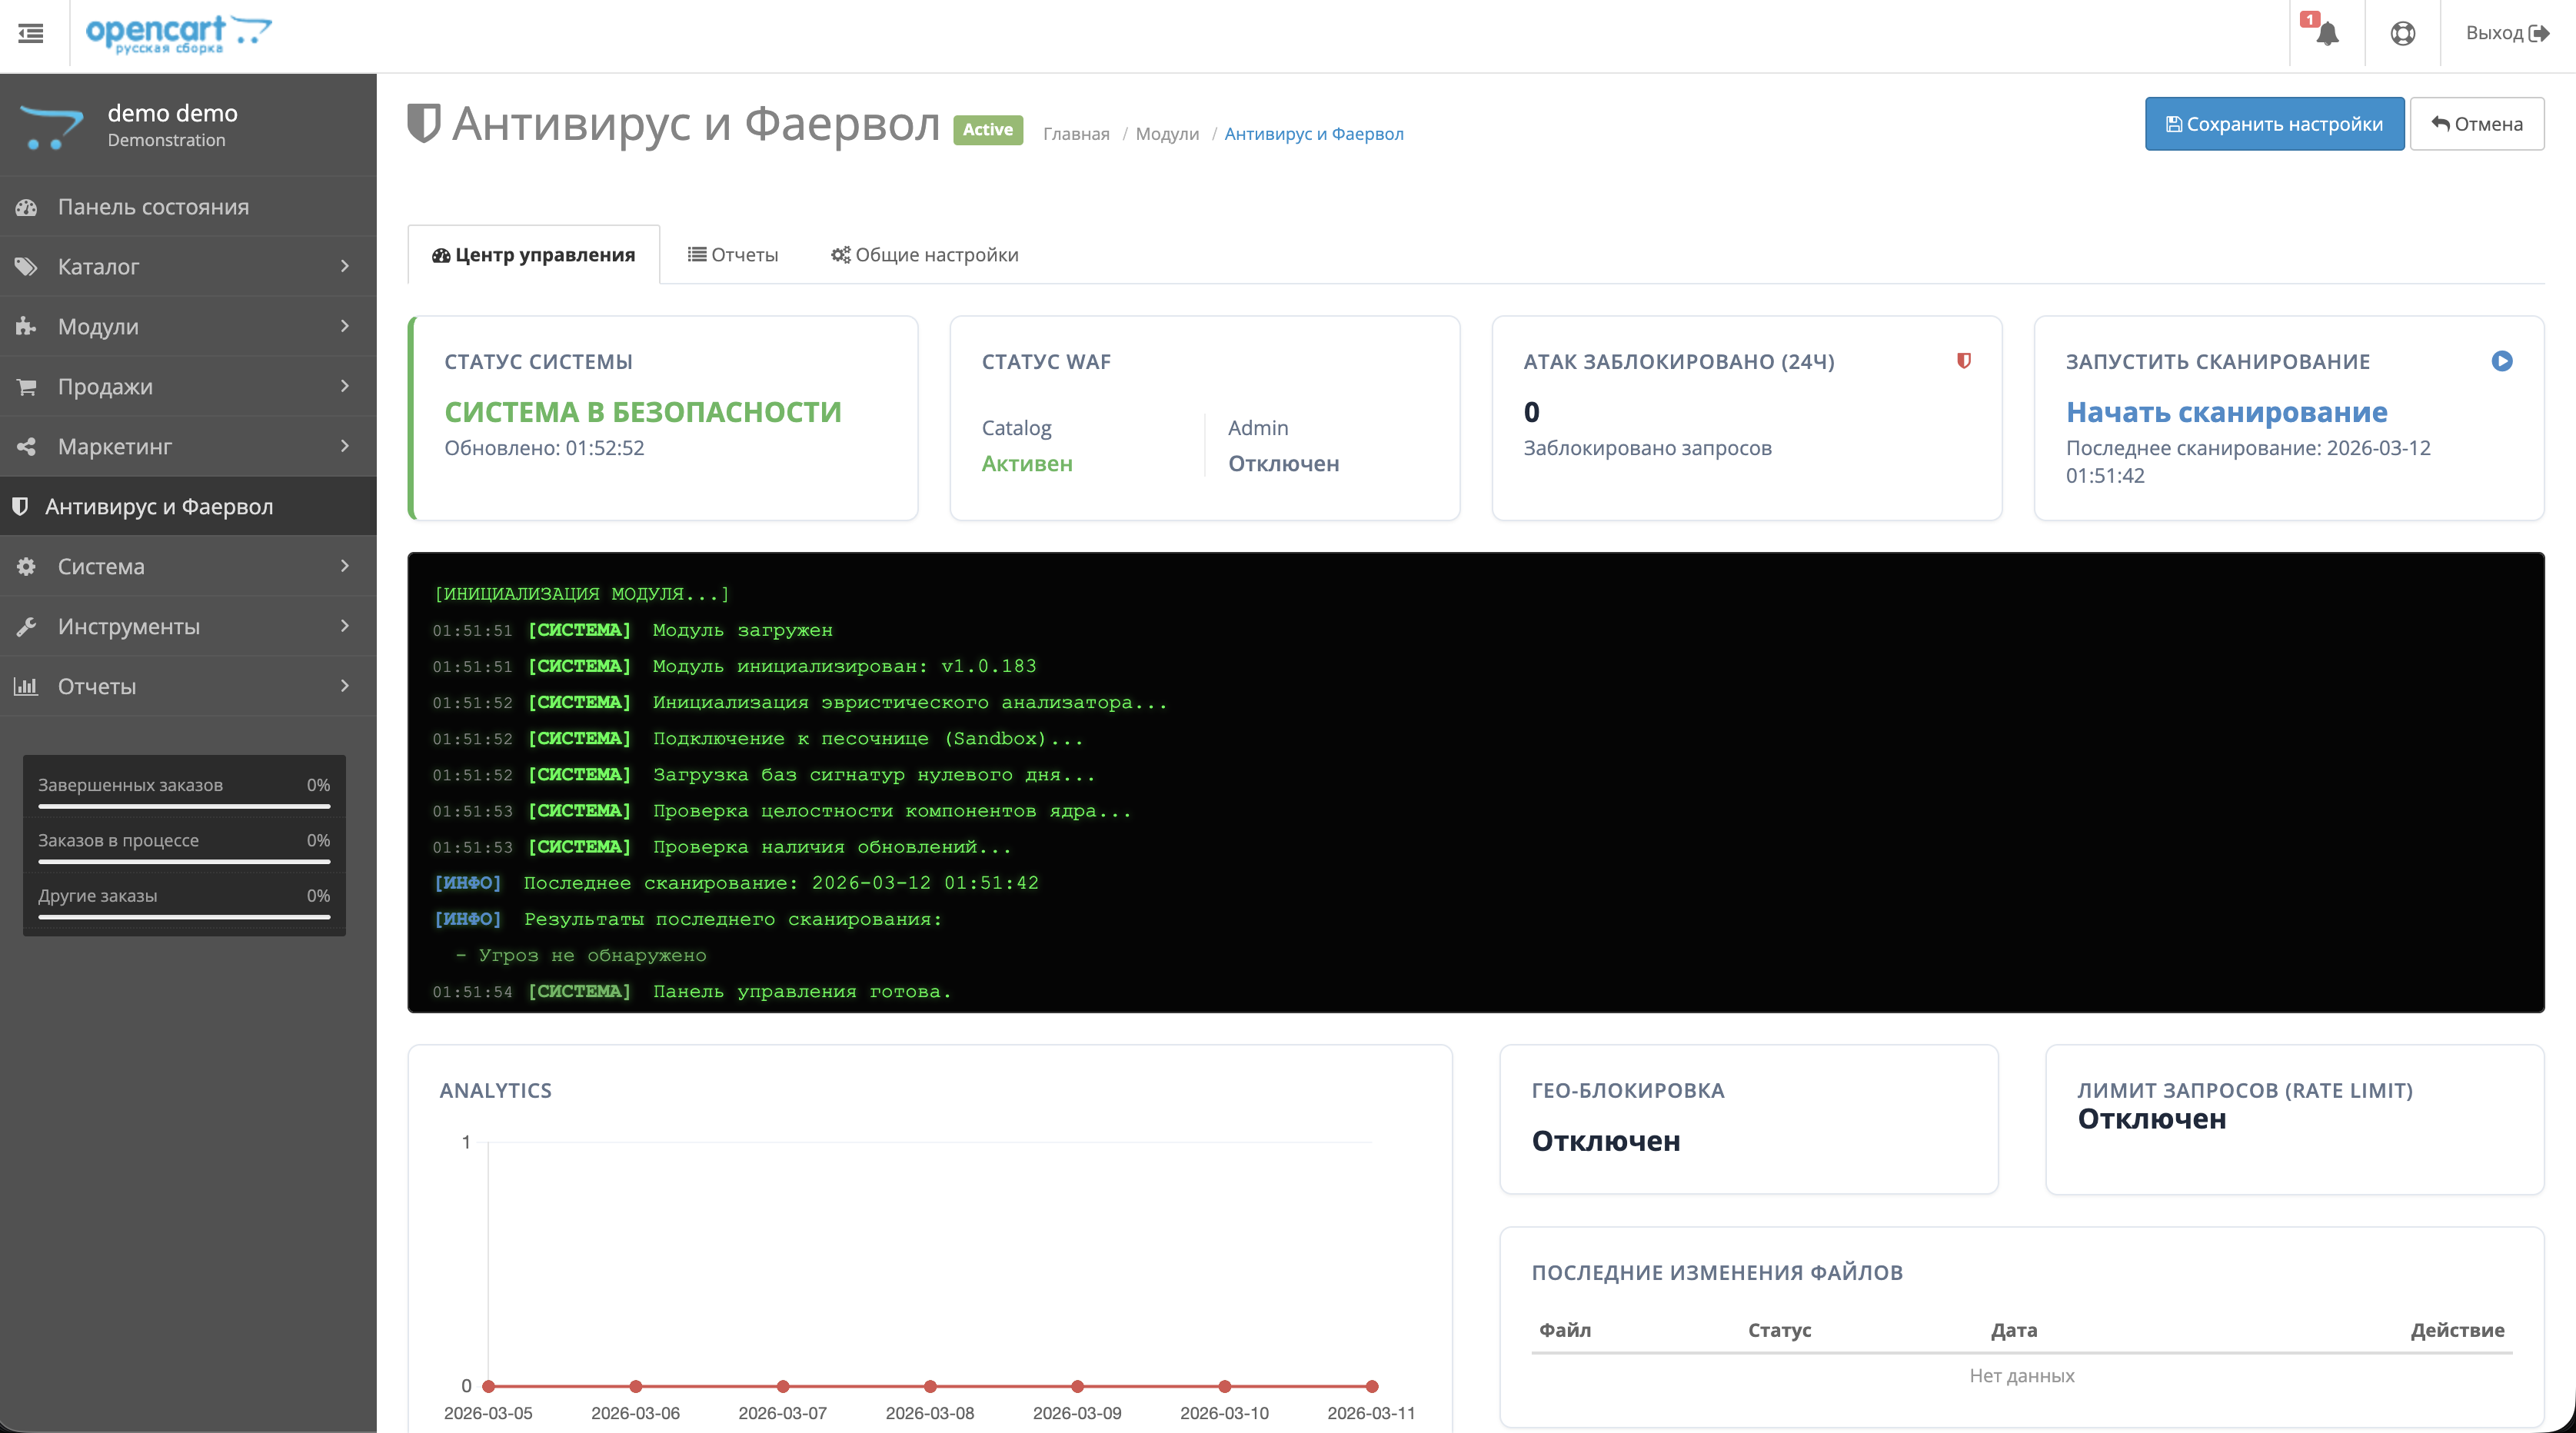Open the notifications bell icon
2576x1433 pixels.
point(2327,33)
